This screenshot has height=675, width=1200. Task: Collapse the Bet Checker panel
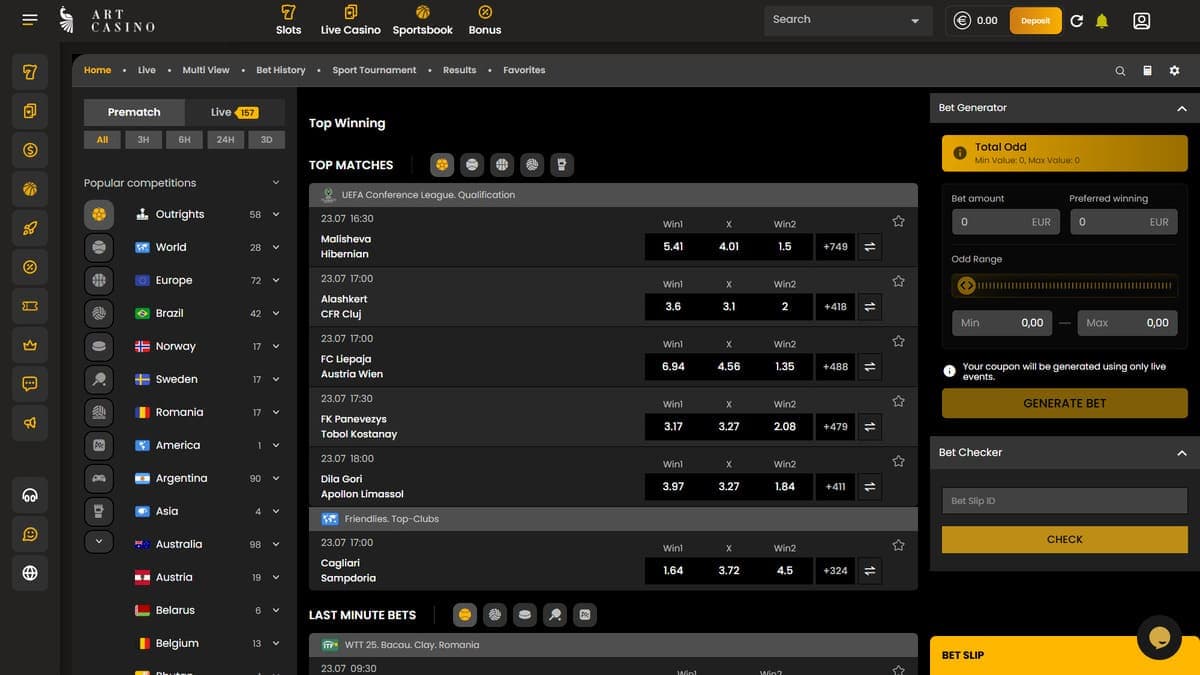(x=1182, y=453)
